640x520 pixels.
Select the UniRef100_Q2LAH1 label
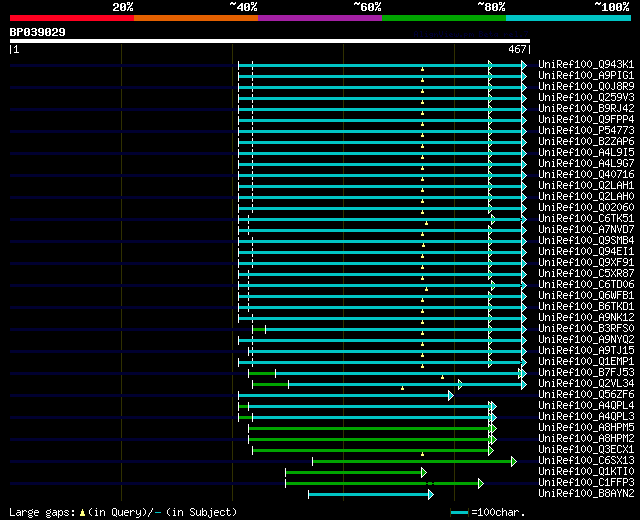[x=586, y=186]
